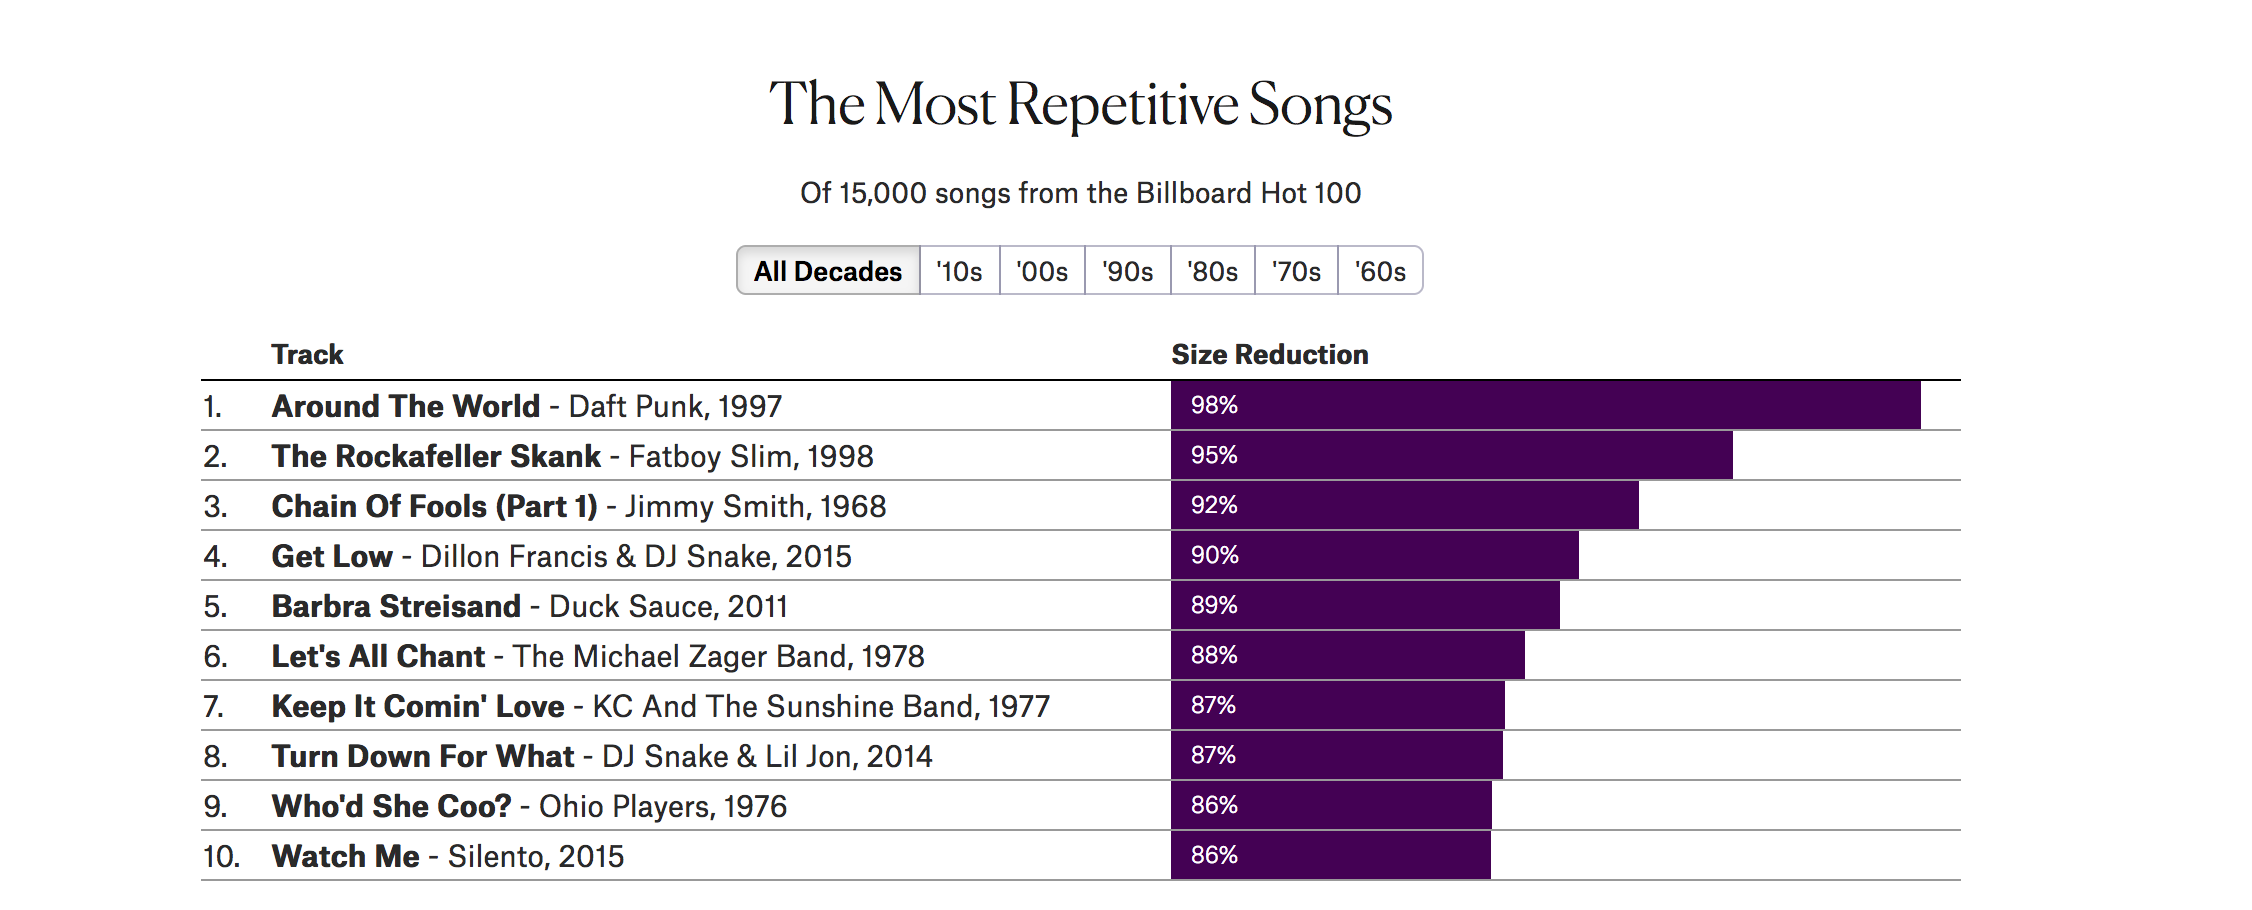The height and width of the screenshot is (910, 2252).
Task: Select the Barbra Streisand track row
Action: [x=395, y=606]
